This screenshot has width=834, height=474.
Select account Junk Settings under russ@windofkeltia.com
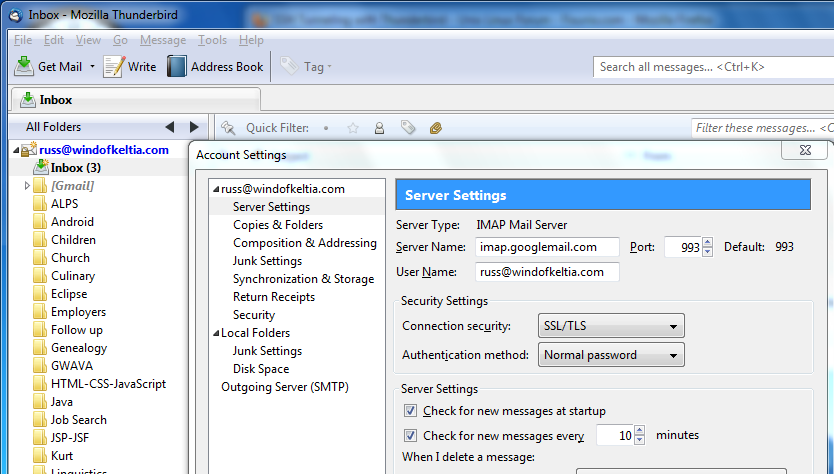pos(267,261)
